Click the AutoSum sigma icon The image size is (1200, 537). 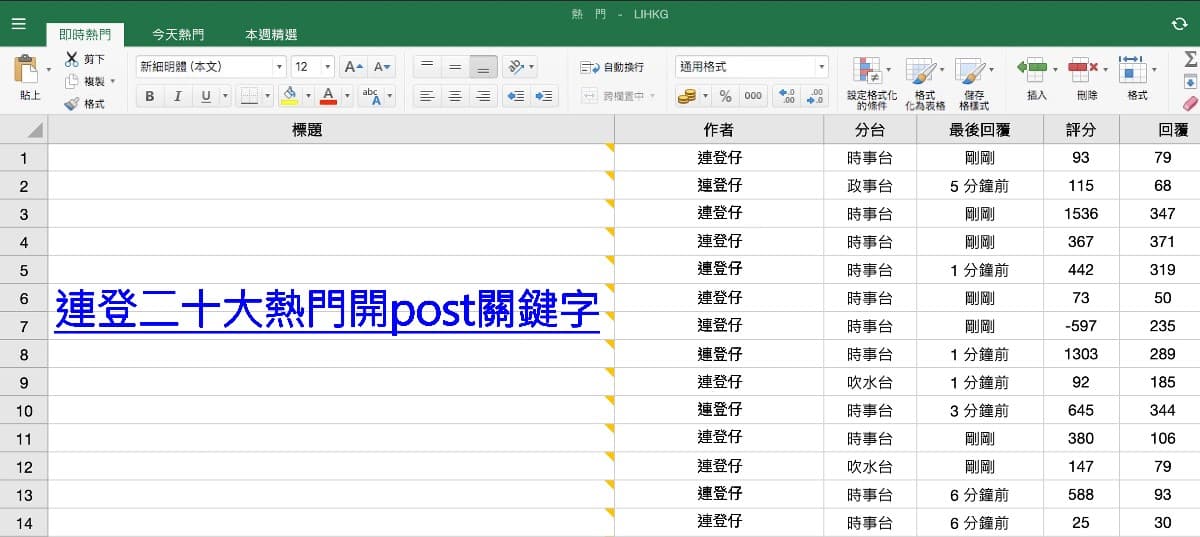click(x=1190, y=59)
